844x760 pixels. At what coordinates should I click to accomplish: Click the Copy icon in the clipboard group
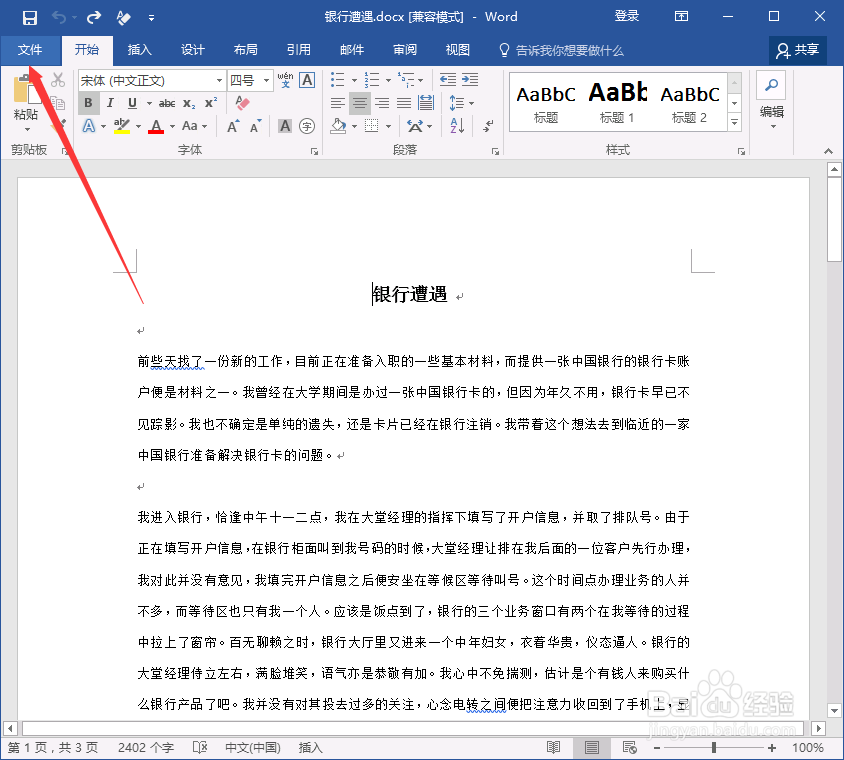58,102
